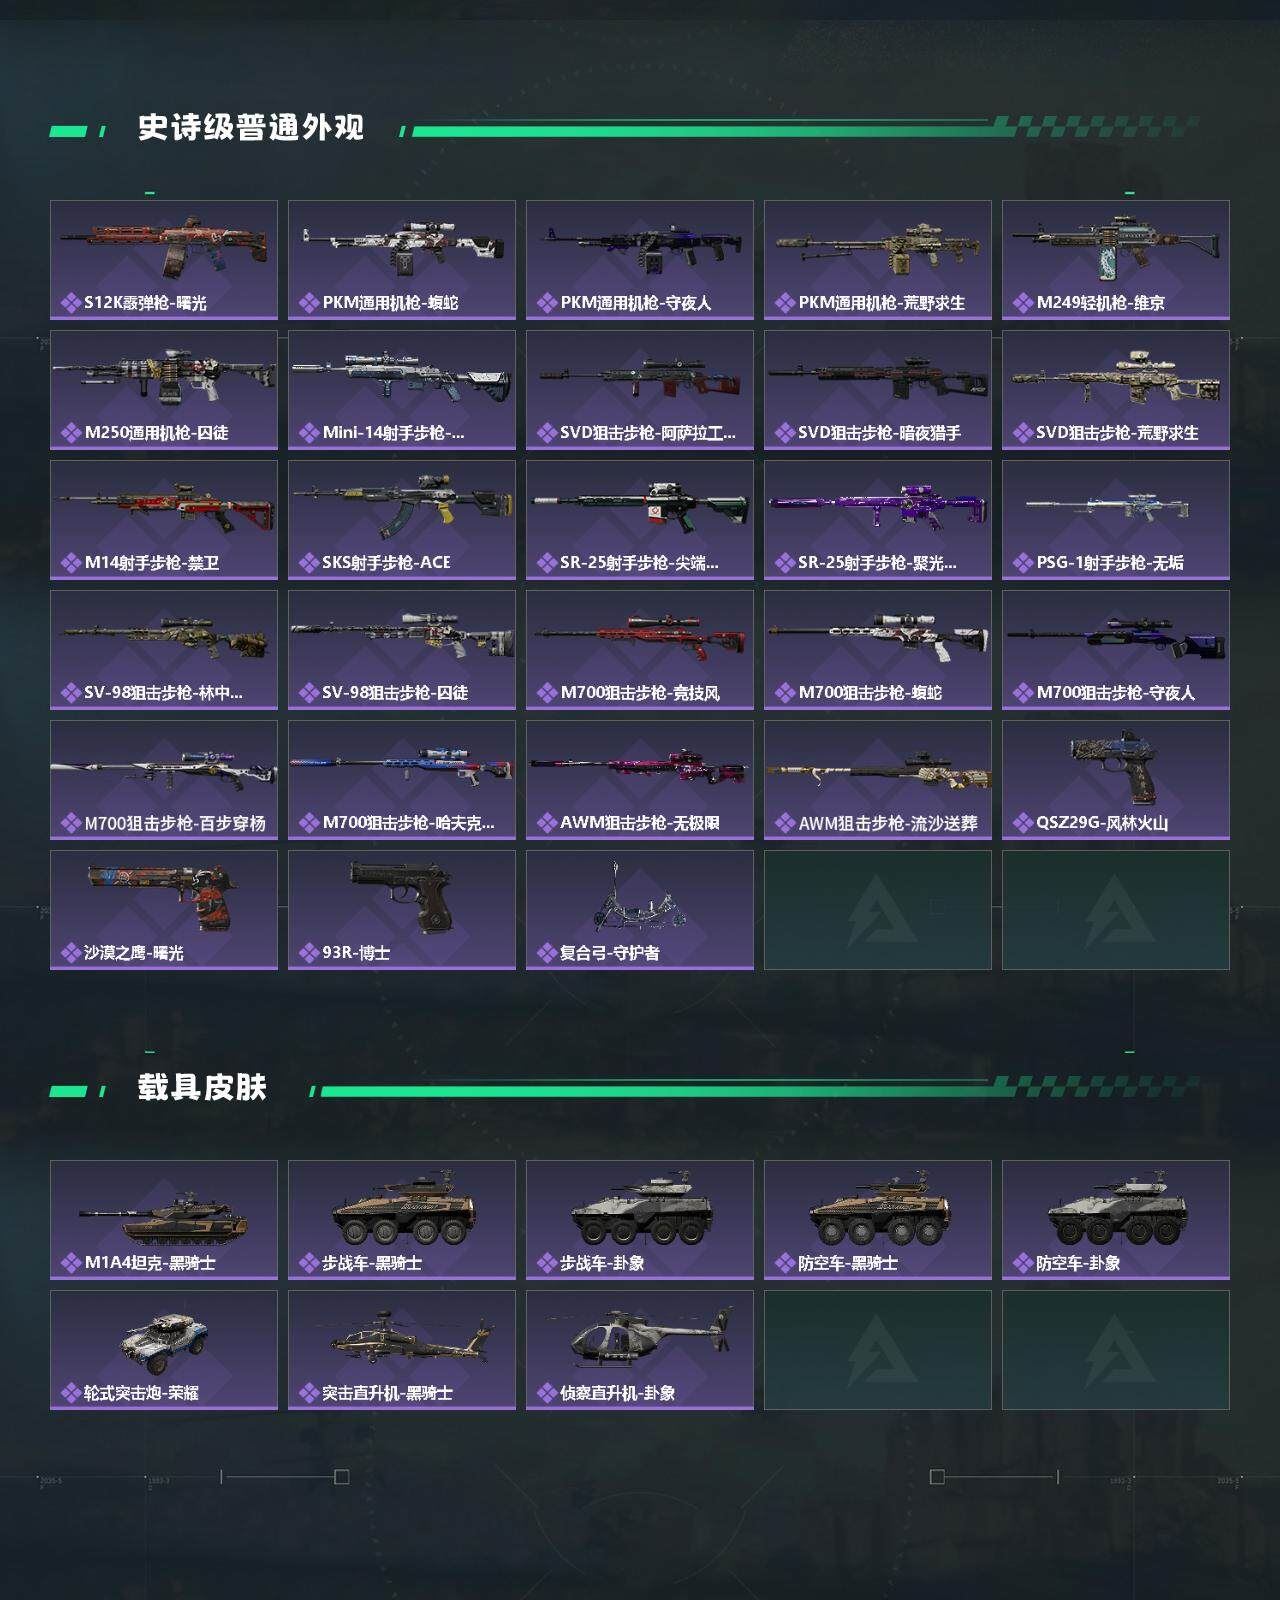Select the 轮式突击炮-荣耀 vehicle skin
The image size is (1280, 1600).
pyautogui.click(x=164, y=1350)
